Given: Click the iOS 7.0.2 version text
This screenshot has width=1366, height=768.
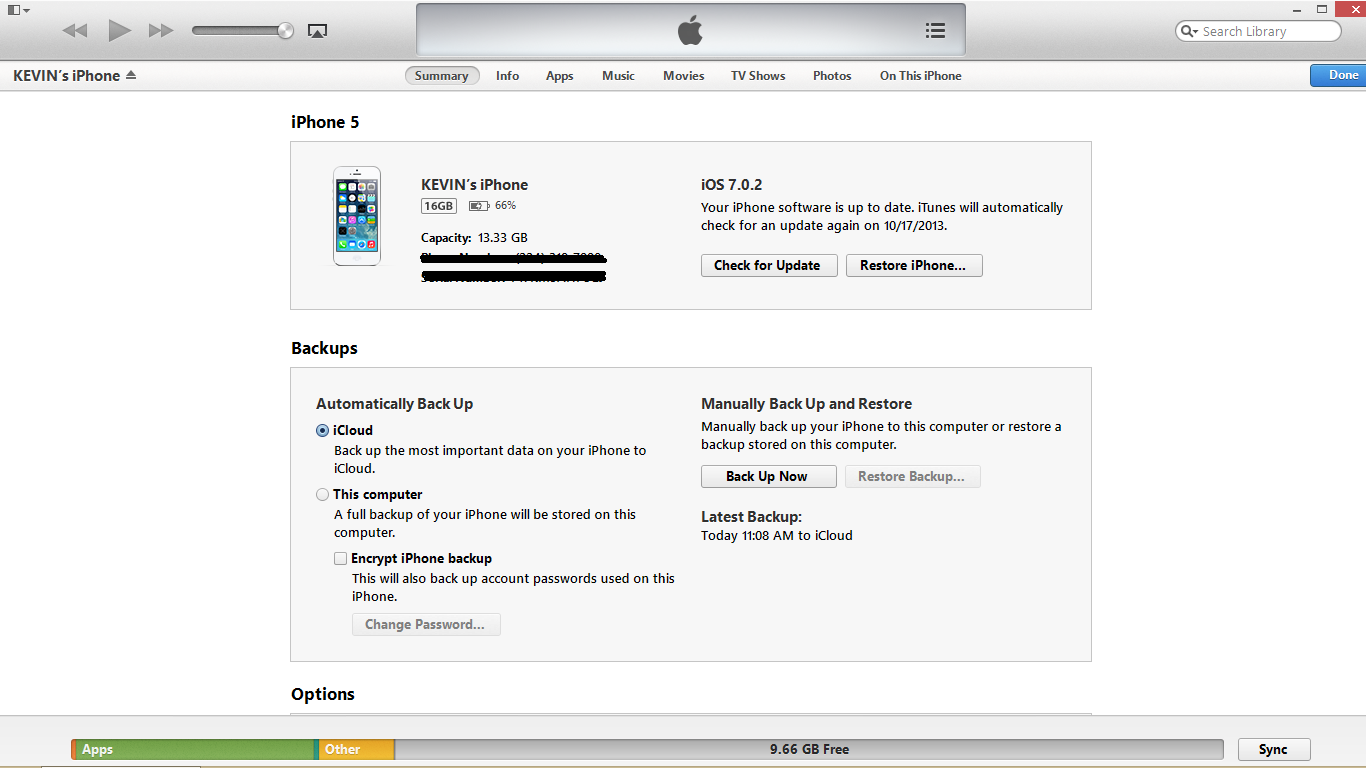Looking at the screenshot, I should pyautogui.click(x=732, y=185).
